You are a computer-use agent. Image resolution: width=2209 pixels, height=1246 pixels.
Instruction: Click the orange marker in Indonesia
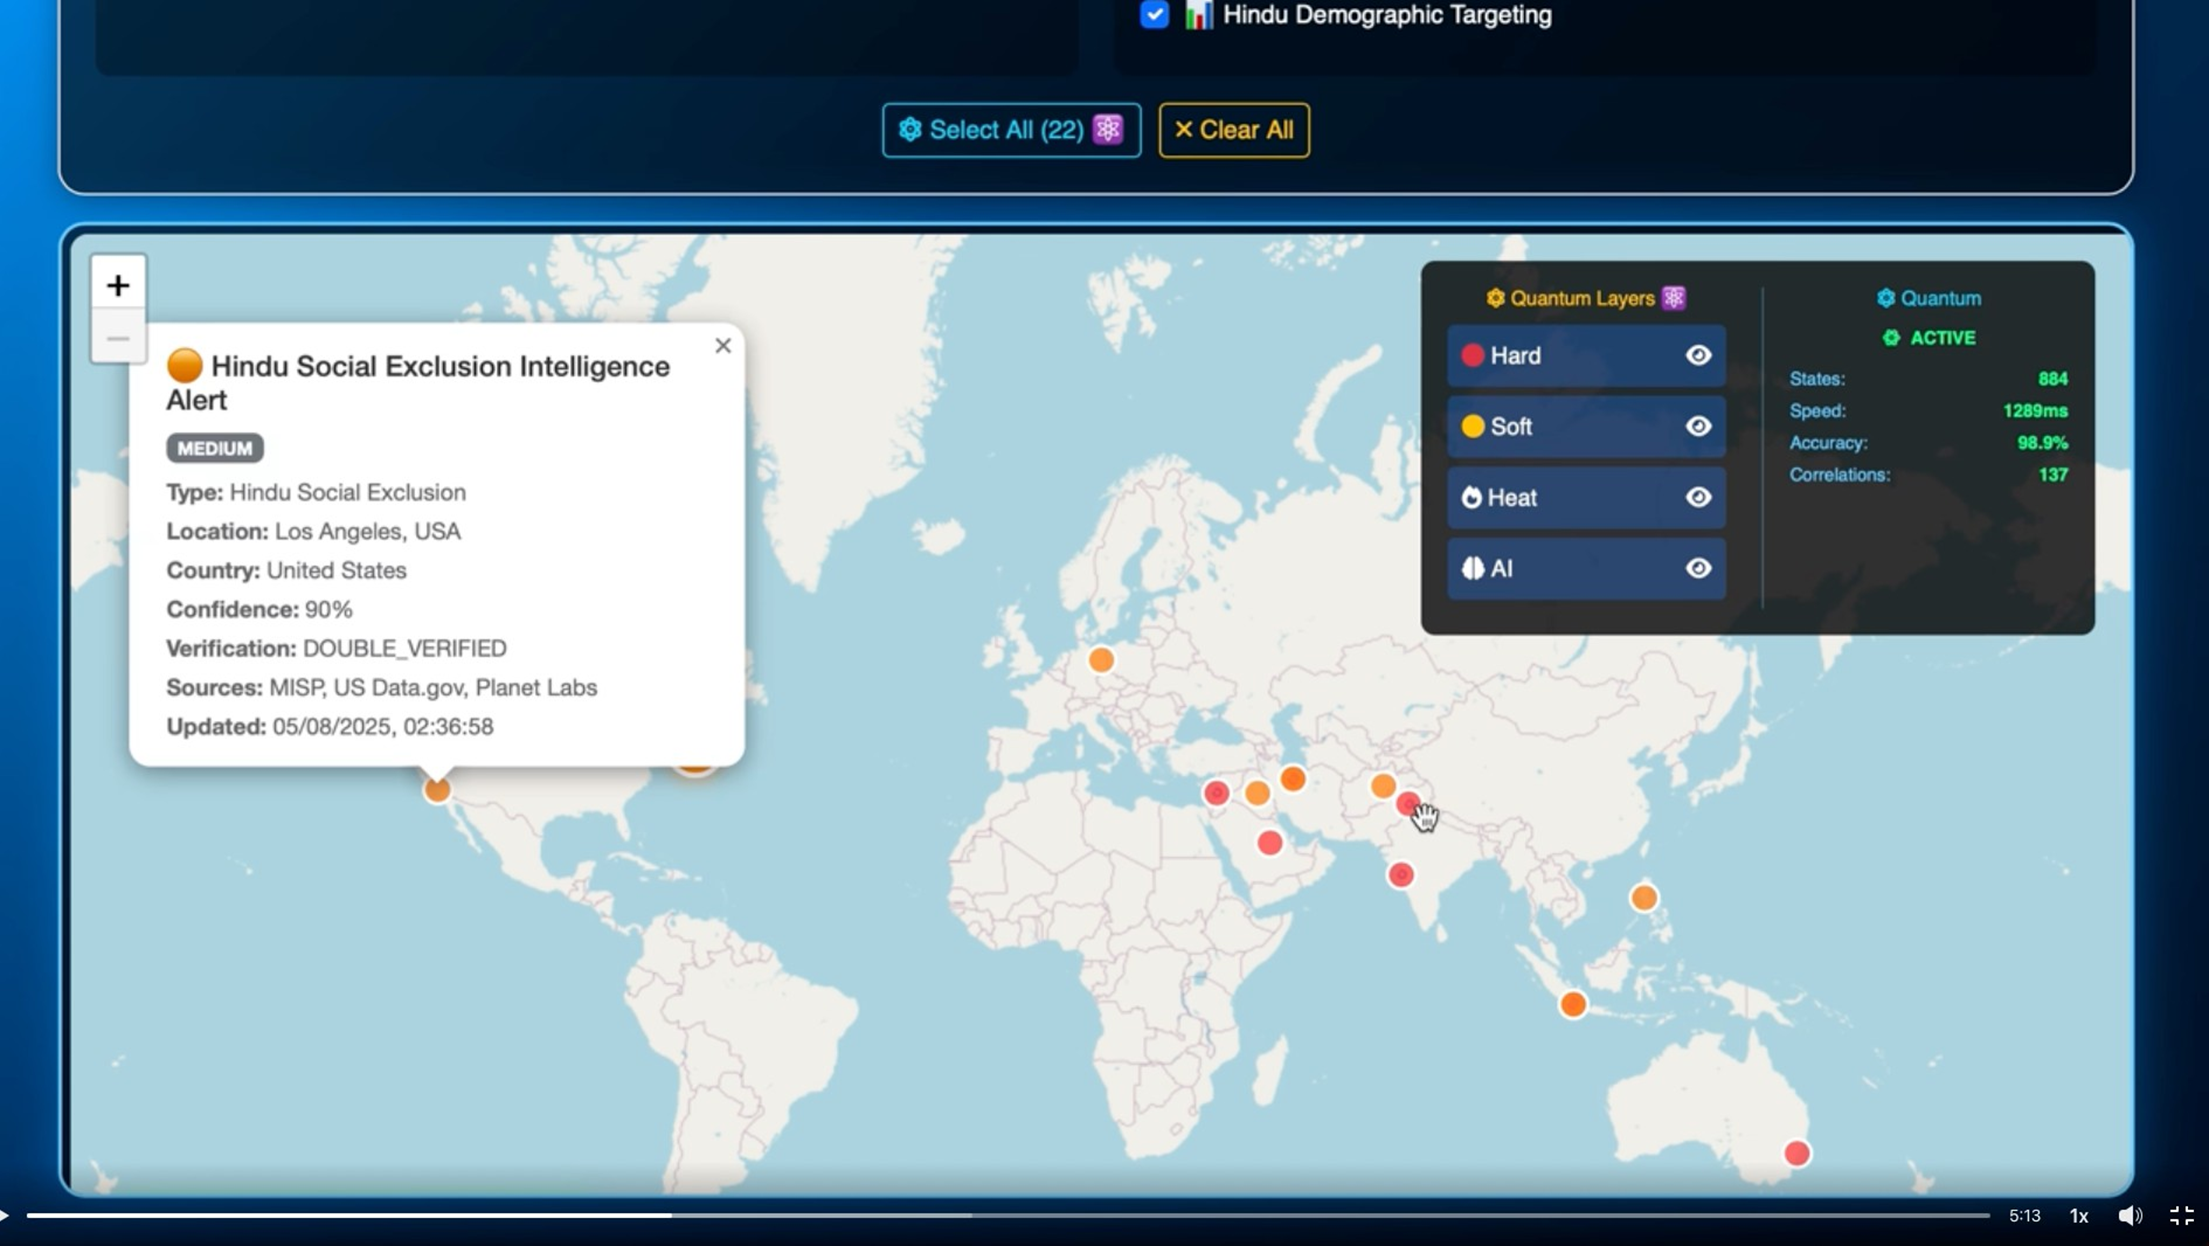(x=1573, y=1004)
